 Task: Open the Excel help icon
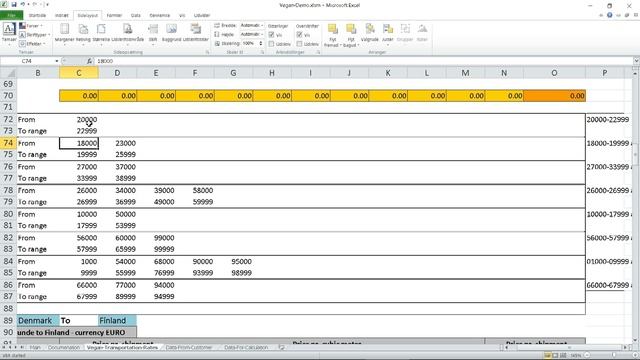coord(610,15)
